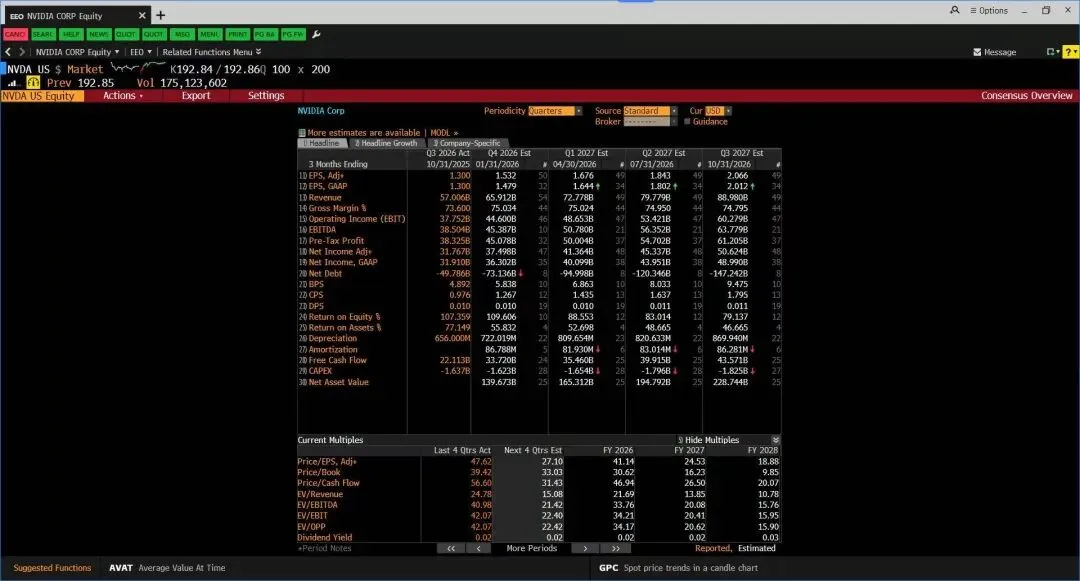Open the yellow help question-mark icon
This screenshot has height=581, width=1080.
tap(1070, 52)
